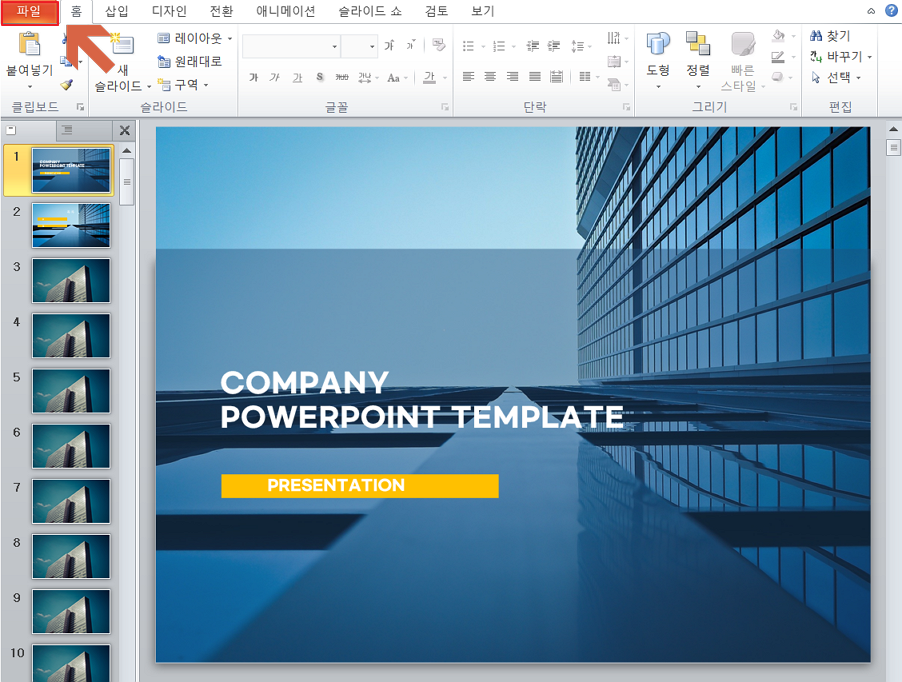Select slide 2 thumbnail

pos(71,225)
